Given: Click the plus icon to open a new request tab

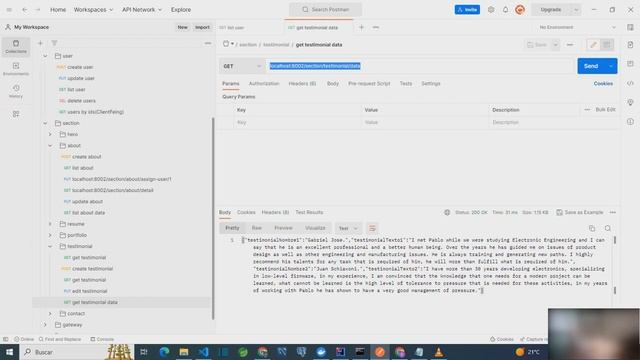Looking at the screenshot, I should coord(361,27).
